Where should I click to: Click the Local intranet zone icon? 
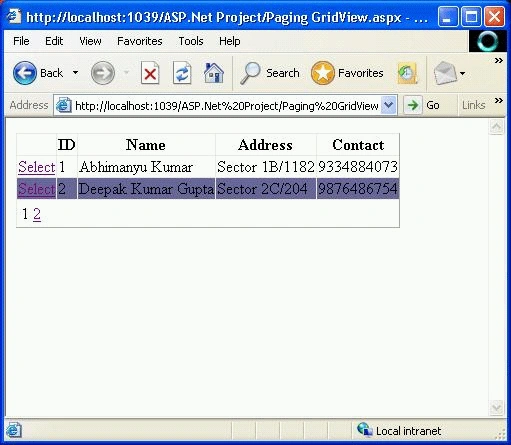tap(365, 429)
